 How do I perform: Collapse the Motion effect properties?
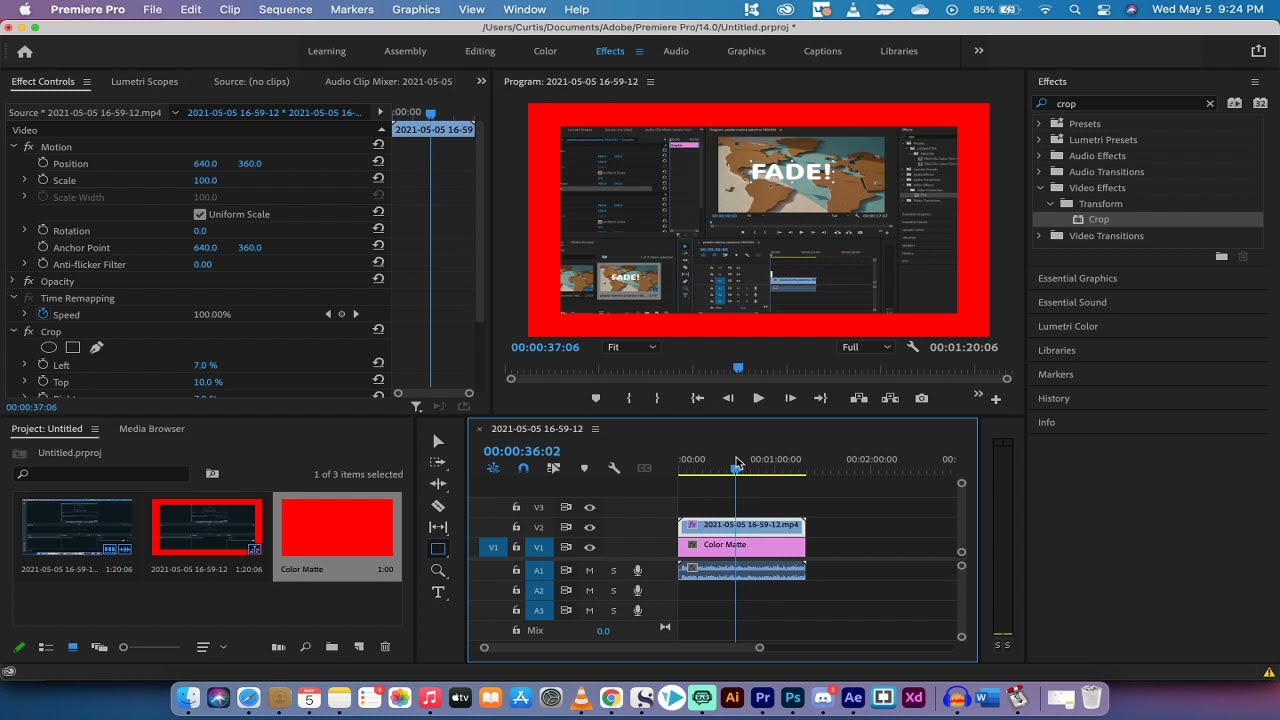[x=14, y=147]
